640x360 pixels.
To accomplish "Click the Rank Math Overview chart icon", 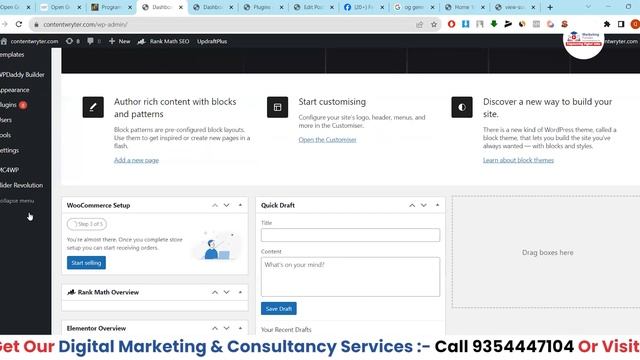I will [x=71, y=292].
